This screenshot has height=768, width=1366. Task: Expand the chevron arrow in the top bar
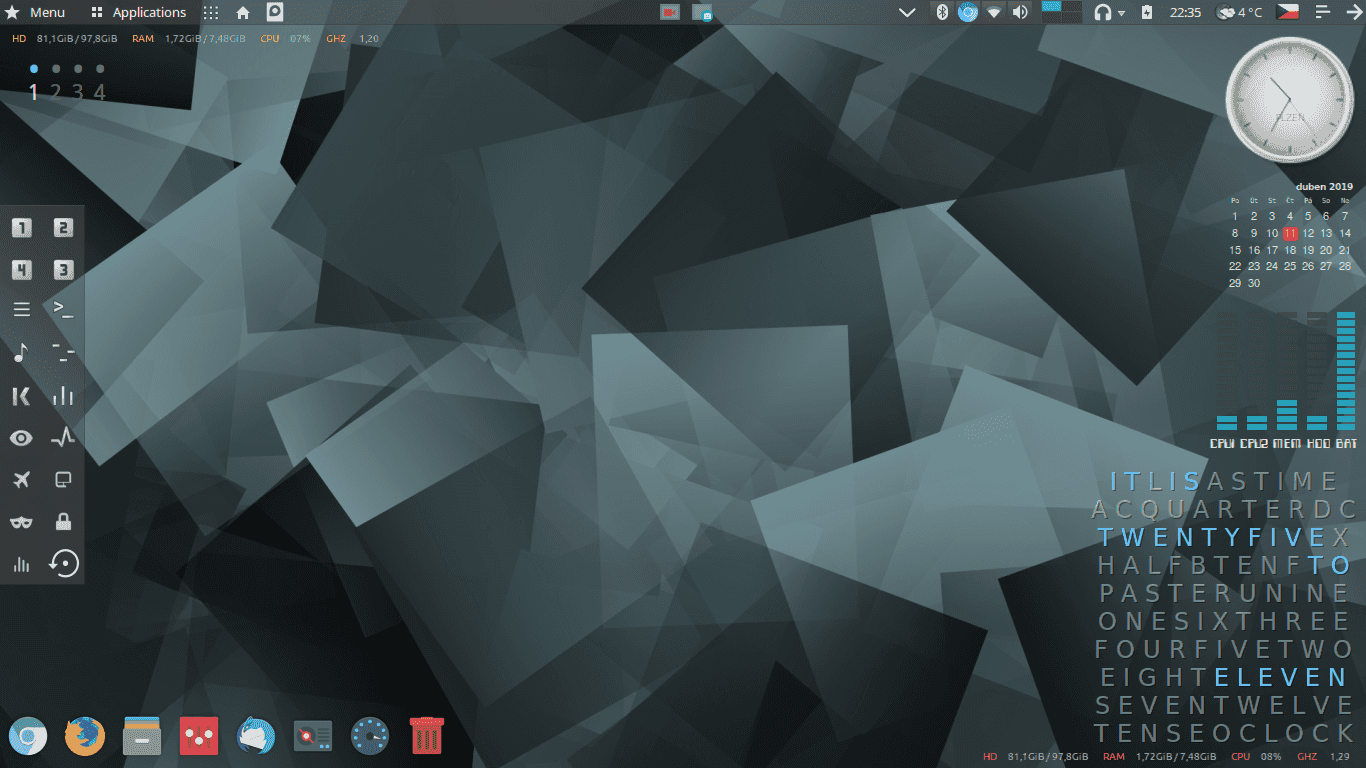tap(906, 13)
